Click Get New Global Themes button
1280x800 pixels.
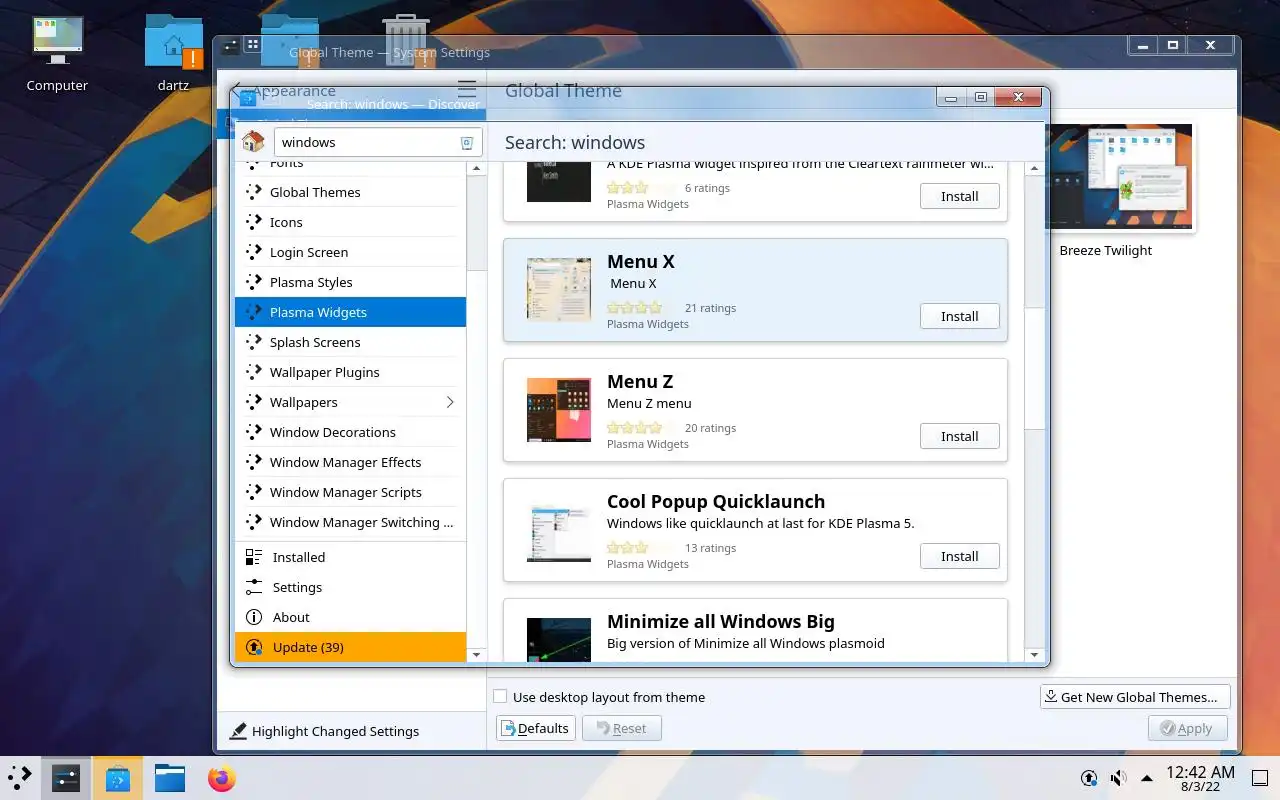point(1135,697)
